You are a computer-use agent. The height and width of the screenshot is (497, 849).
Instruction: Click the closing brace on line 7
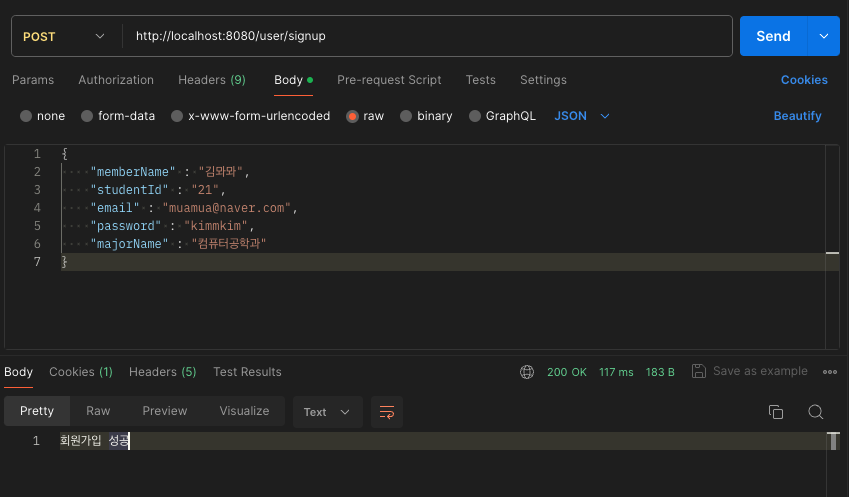pyautogui.click(x=64, y=262)
